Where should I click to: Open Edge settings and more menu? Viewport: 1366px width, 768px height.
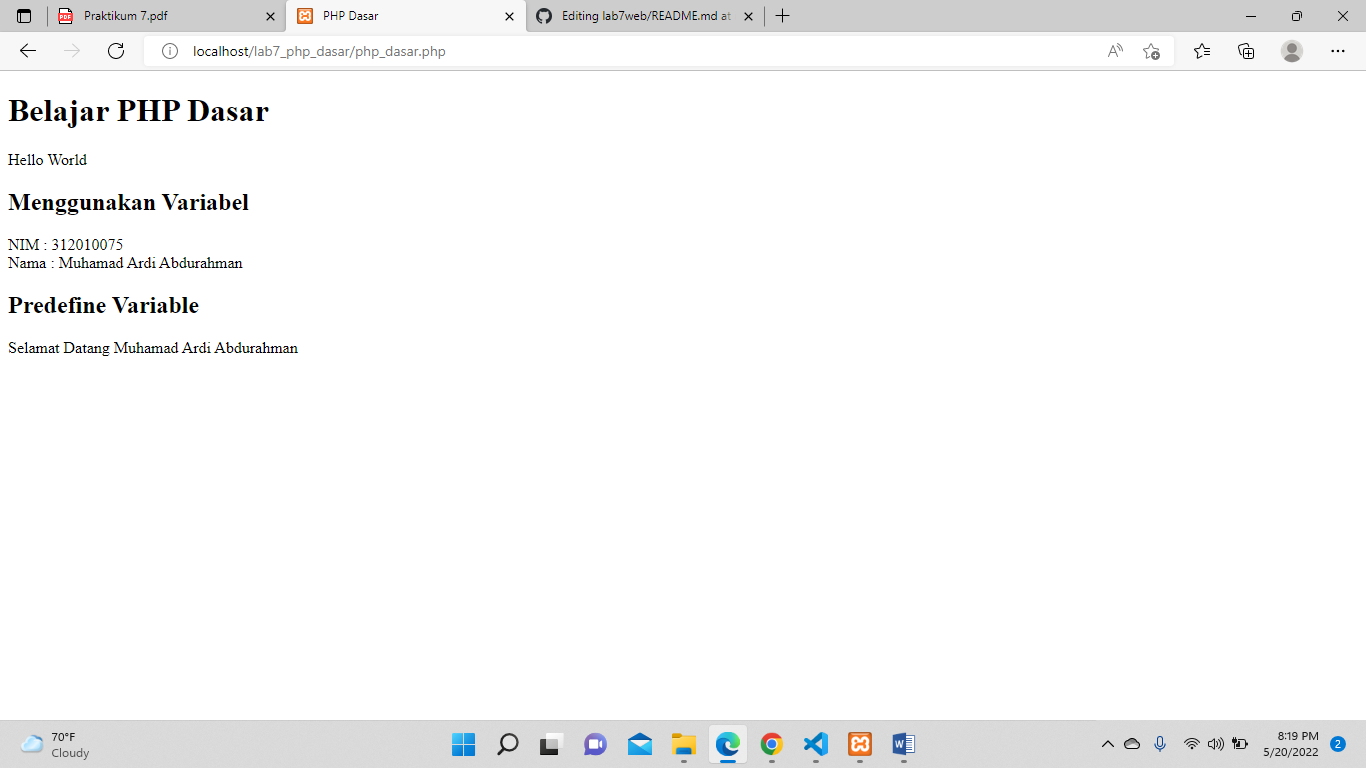[1338, 51]
